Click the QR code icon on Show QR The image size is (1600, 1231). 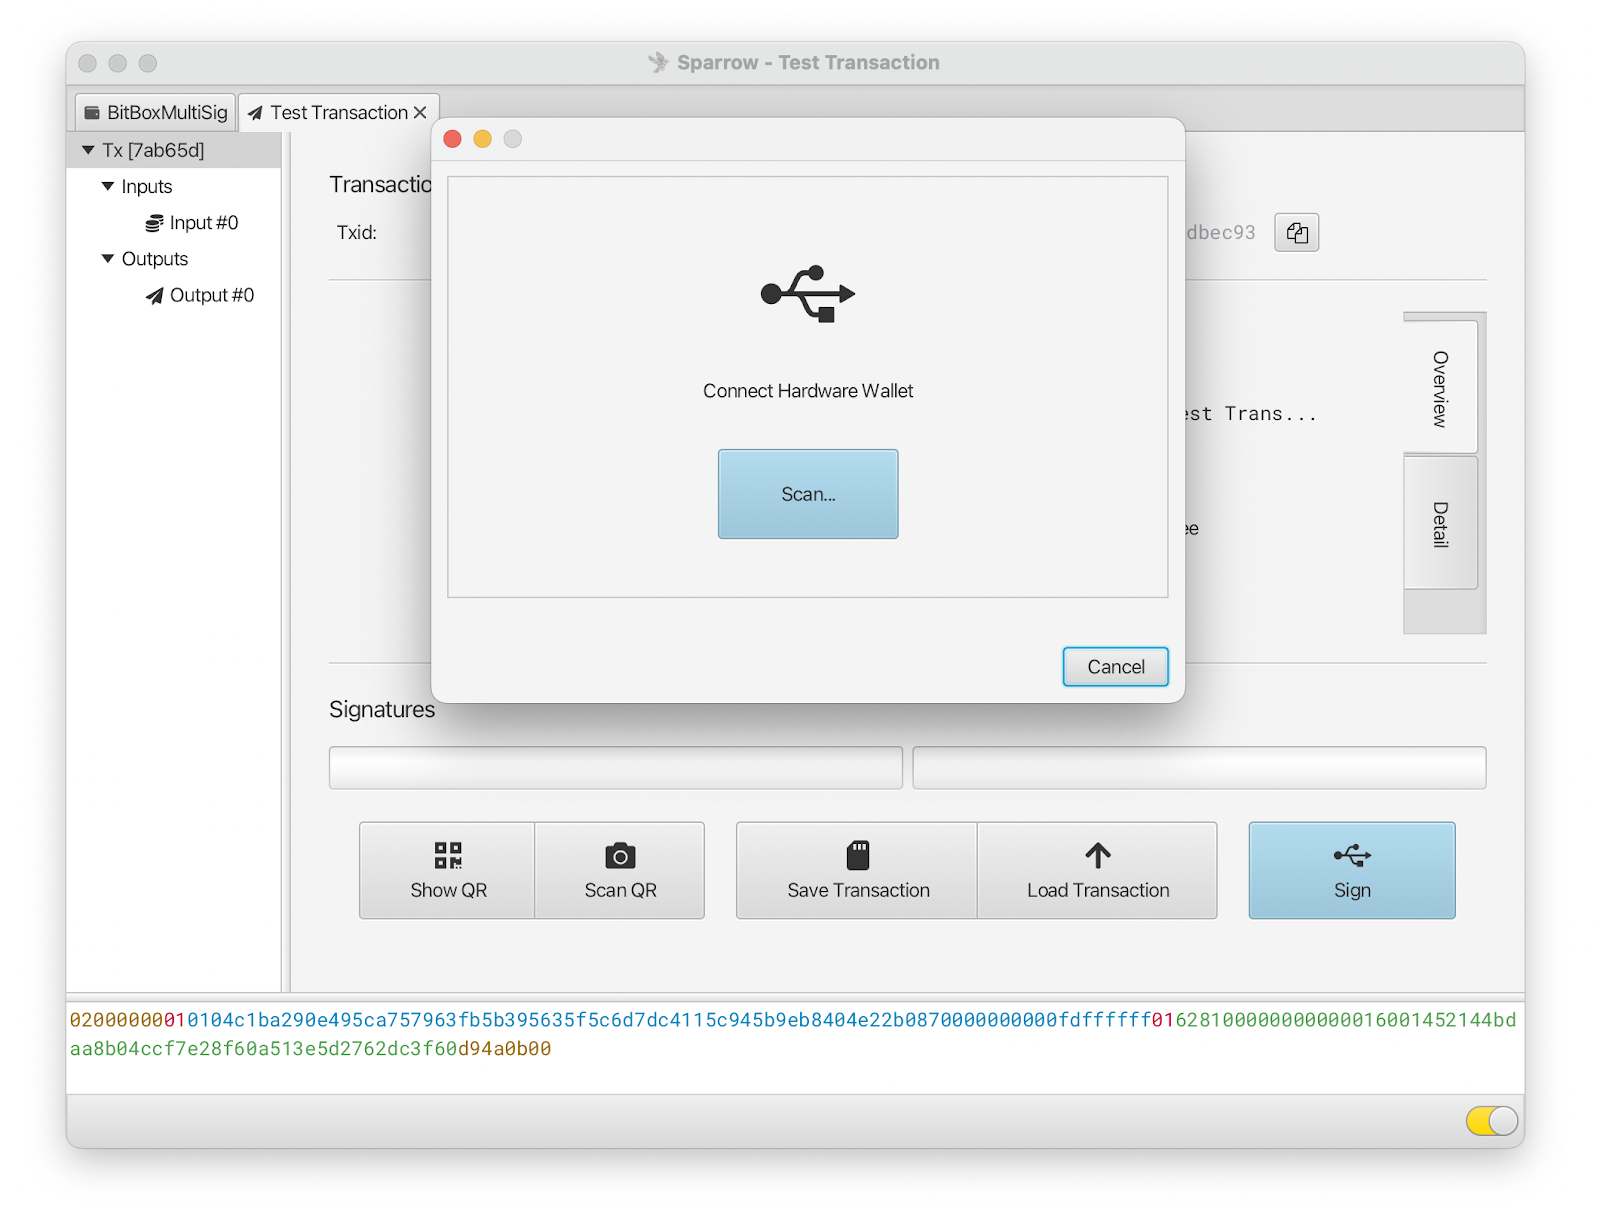(x=448, y=855)
